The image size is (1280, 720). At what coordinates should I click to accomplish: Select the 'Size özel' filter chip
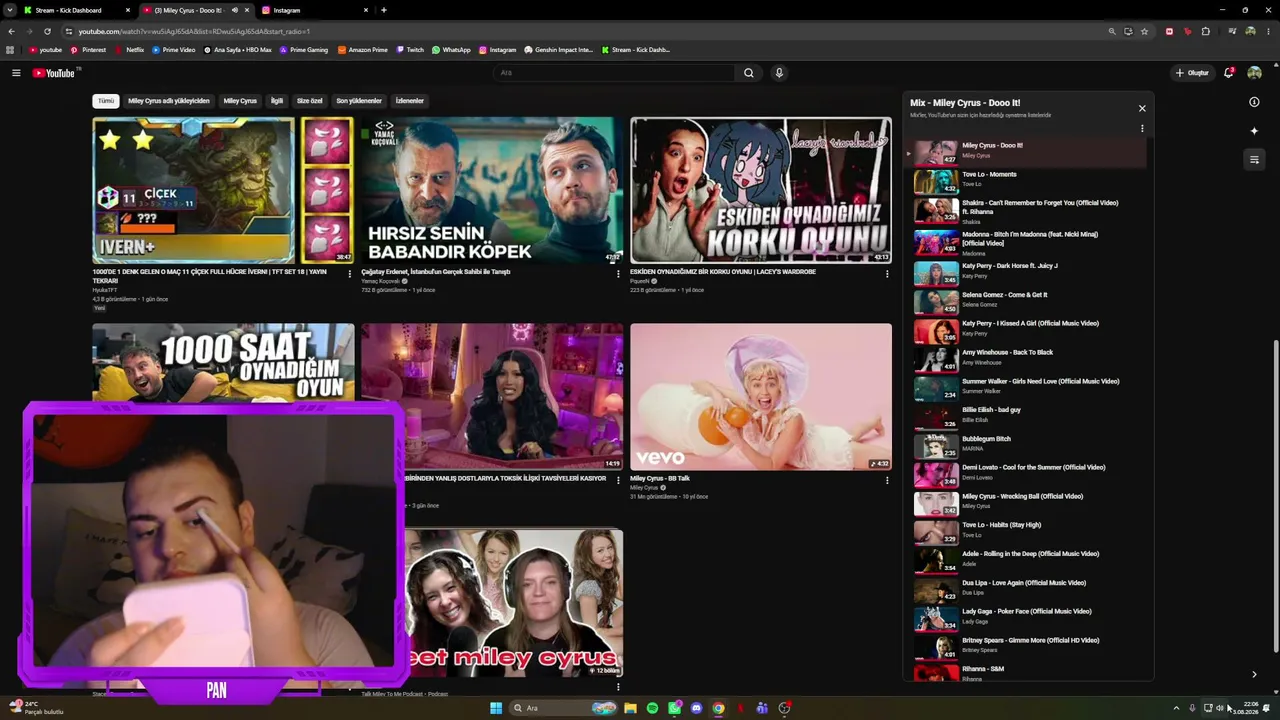coord(310,101)
